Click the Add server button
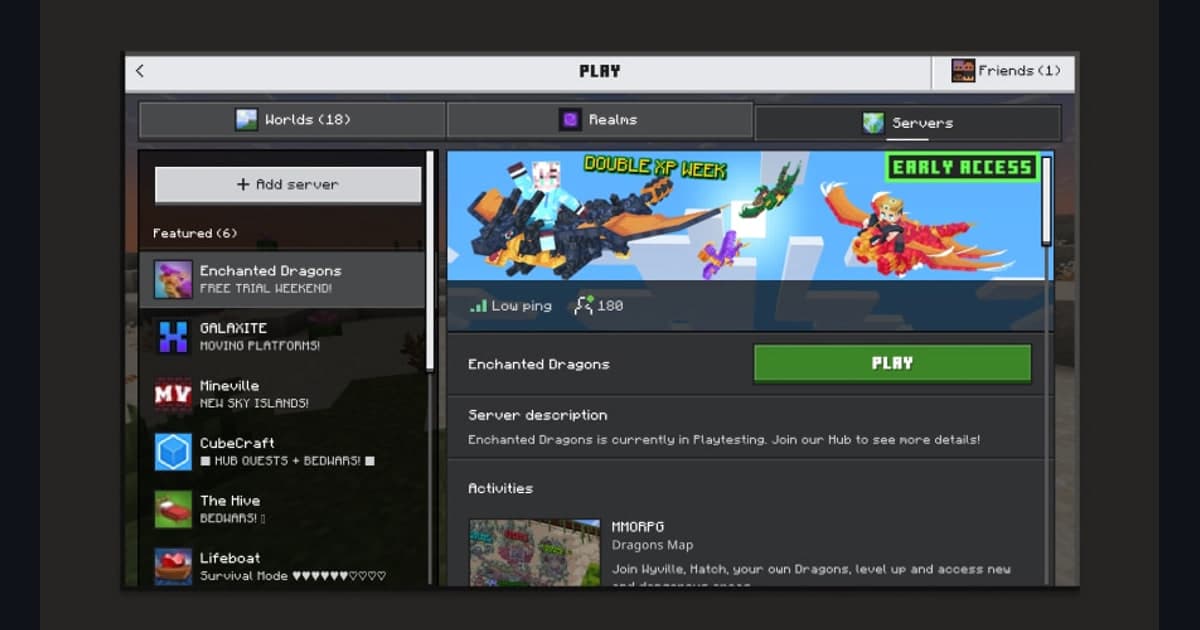This screenshot has height=630, width=1200. pos(288,185)
